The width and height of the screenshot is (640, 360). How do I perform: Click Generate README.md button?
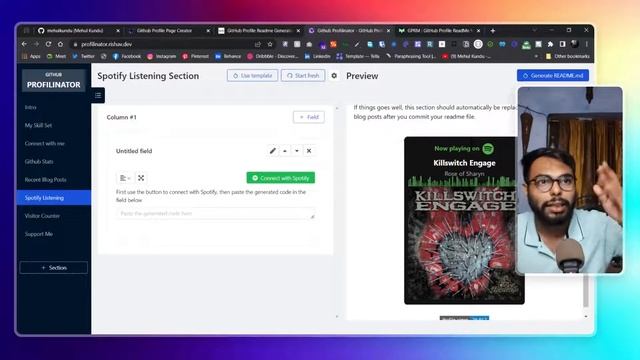[553, 76]
